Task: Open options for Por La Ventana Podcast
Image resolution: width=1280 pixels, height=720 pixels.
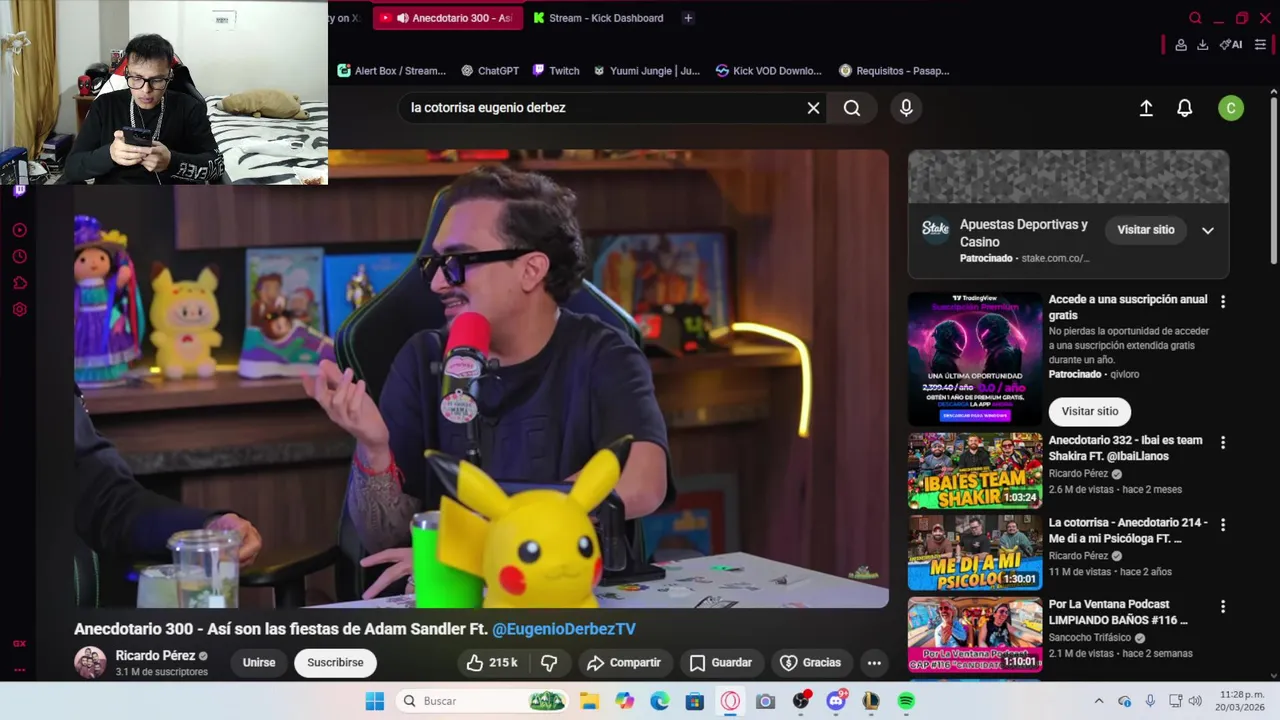Action: (1222, 606)
